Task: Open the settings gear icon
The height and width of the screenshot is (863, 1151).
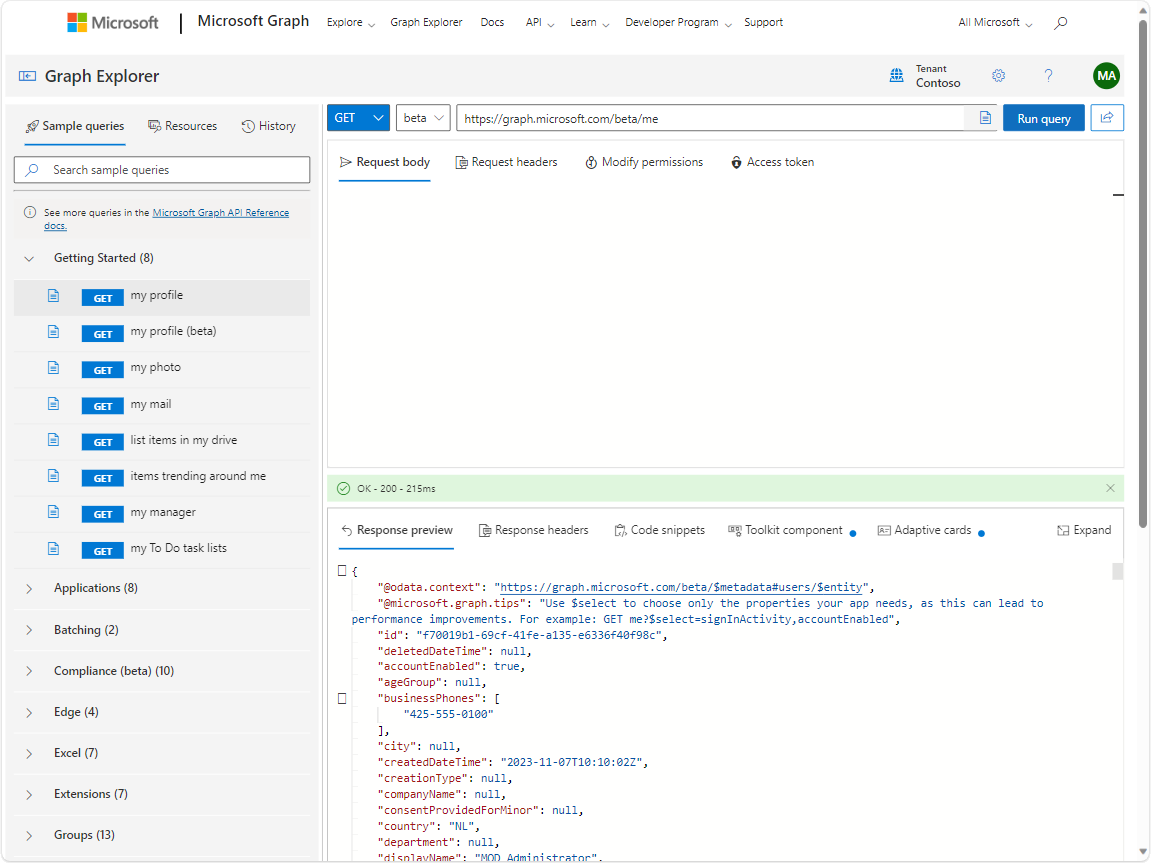Action: click(x=998, y=76)
